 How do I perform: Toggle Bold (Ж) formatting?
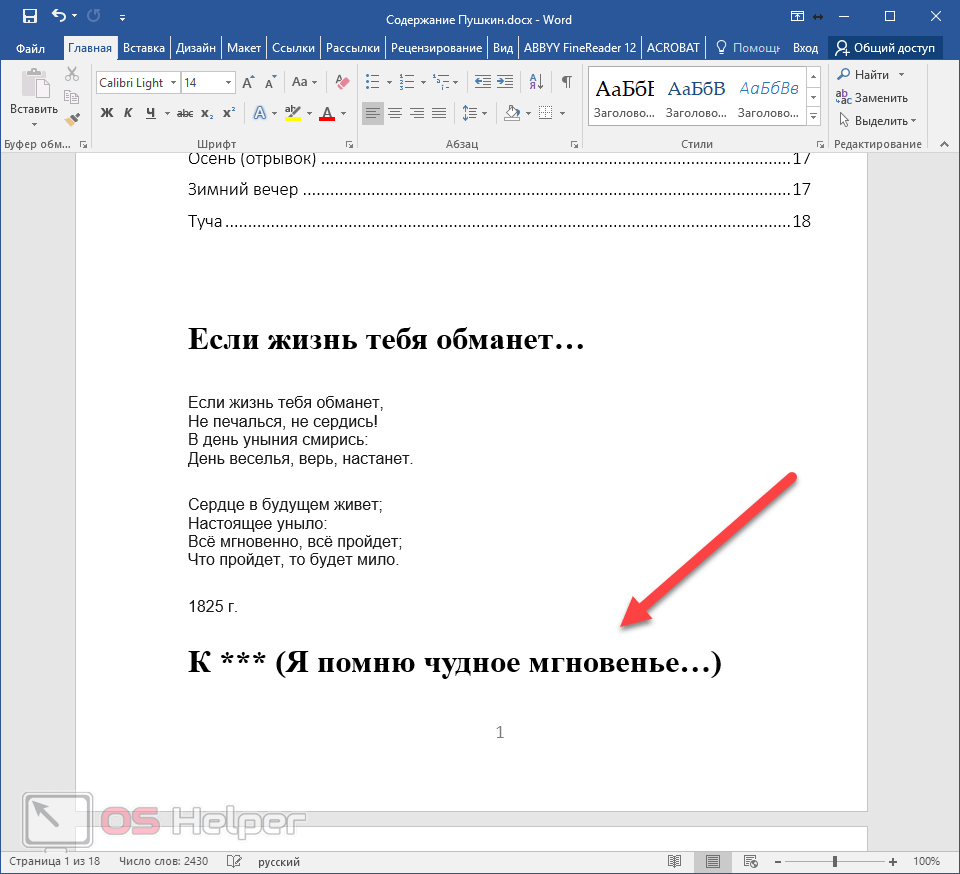pos(107,113)
